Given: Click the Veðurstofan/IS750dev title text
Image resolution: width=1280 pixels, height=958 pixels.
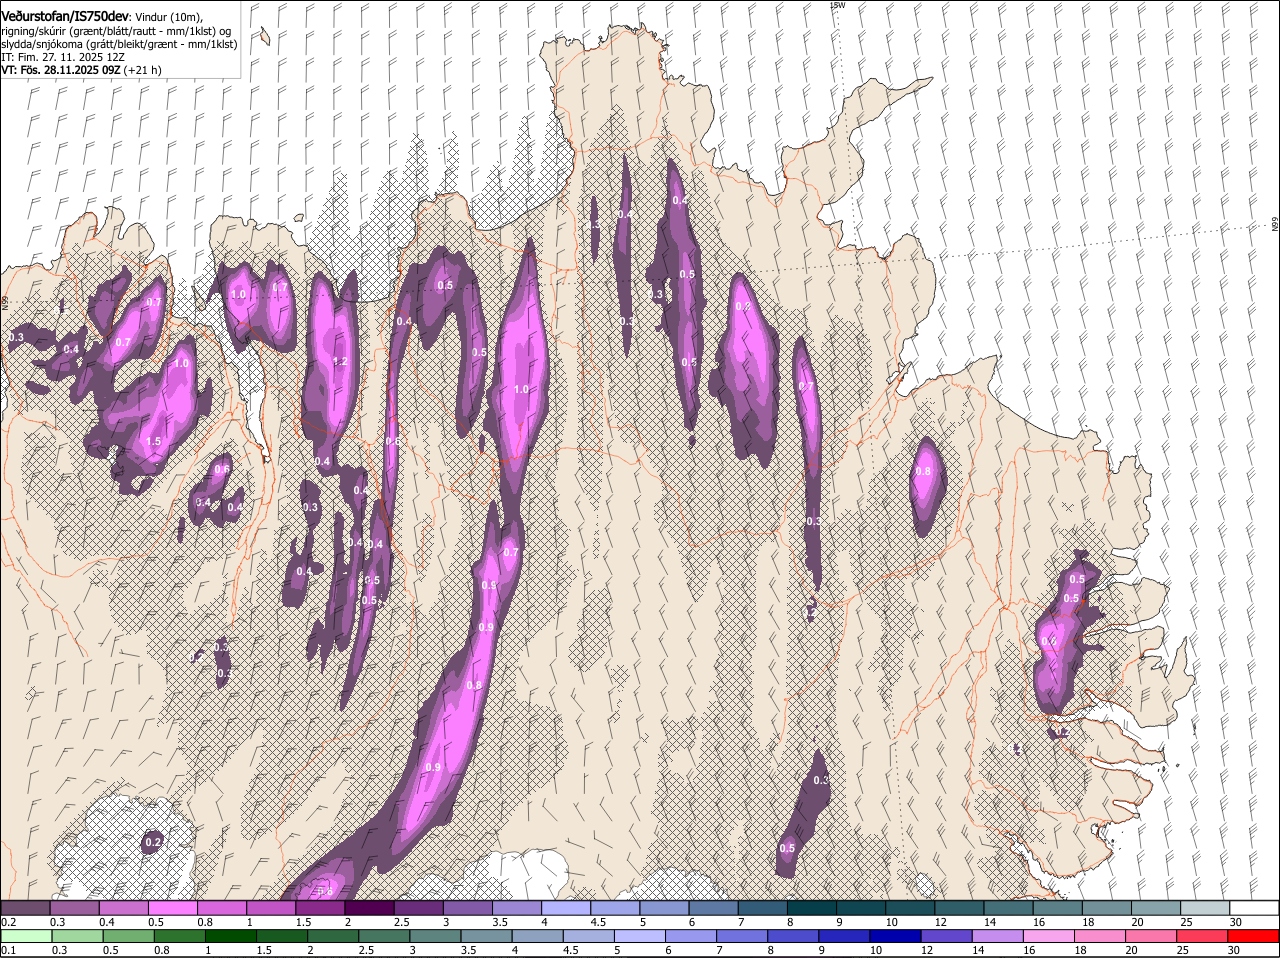Looking at the screenshot, I should pos(65,17).
